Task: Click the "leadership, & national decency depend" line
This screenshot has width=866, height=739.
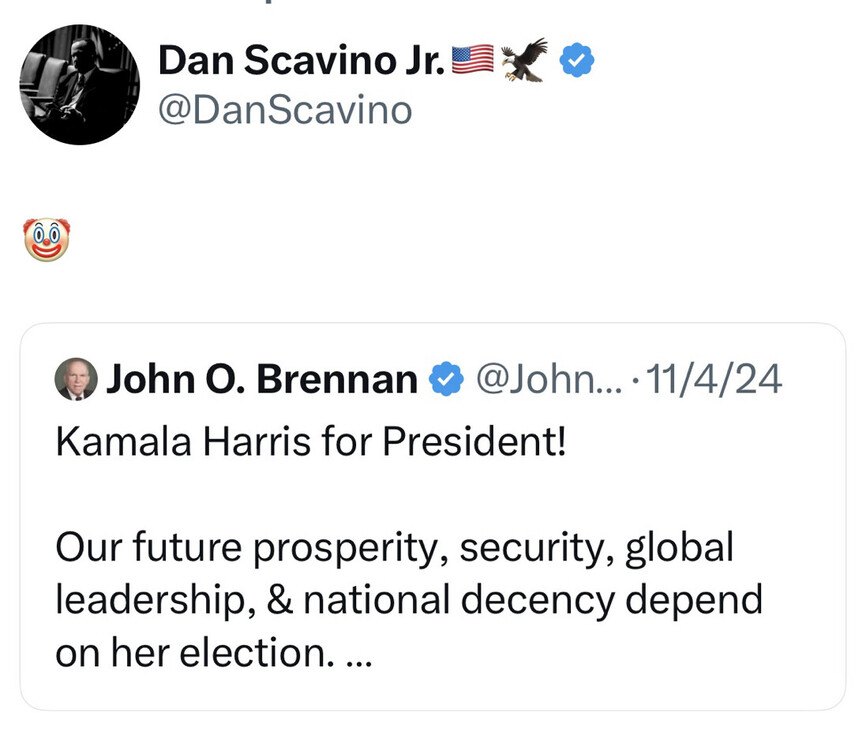Action: pyautogui.click(x=408, y=600)
